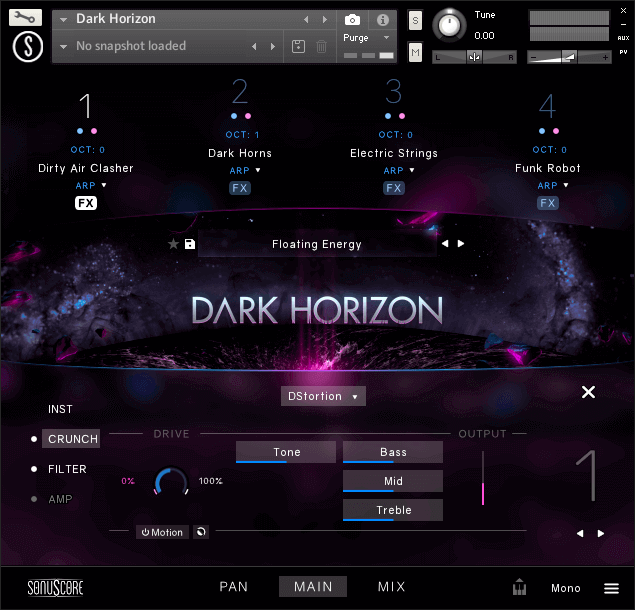Open ARP dropdown for Electric Strings

pos(411,170)
